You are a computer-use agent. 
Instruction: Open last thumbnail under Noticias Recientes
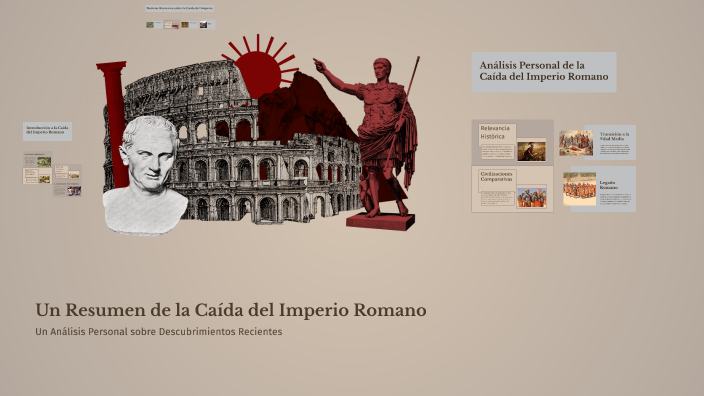pos(207,25)
